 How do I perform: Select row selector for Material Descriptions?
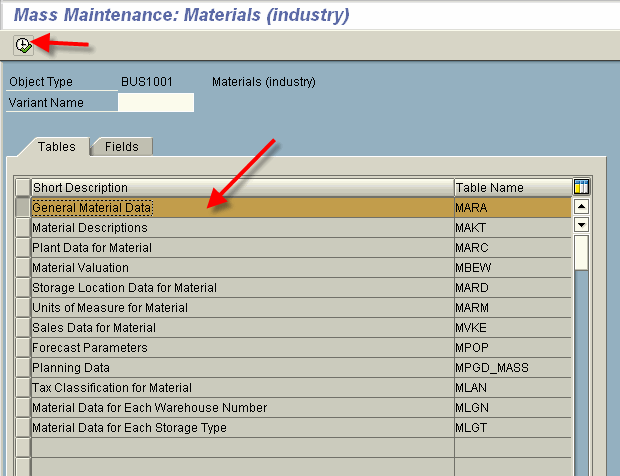[x=23, y=228]
